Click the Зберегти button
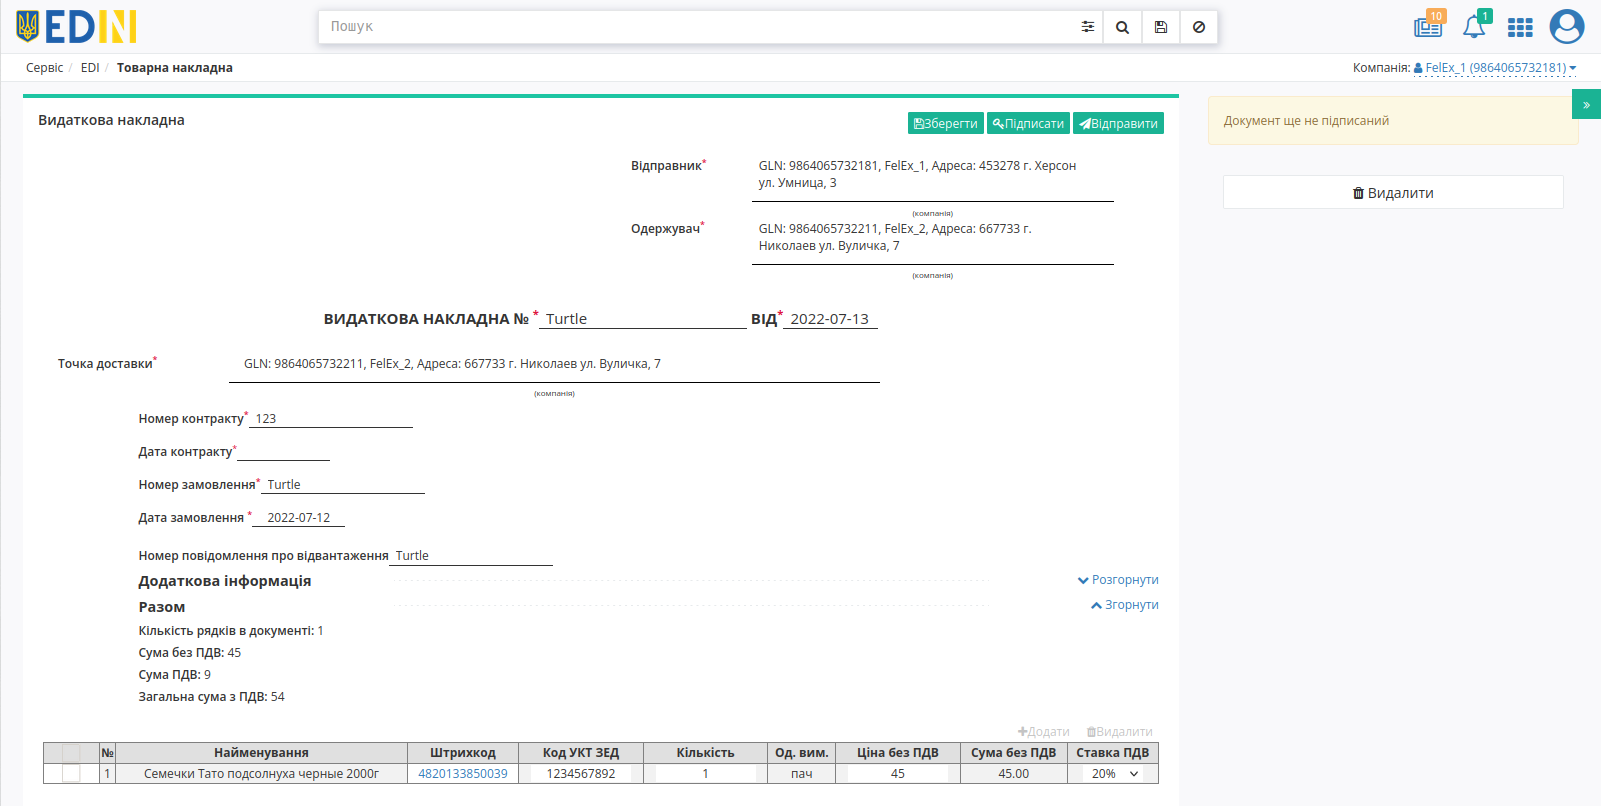Viewport: 1601px width, 806px height. tap(945, 123)
